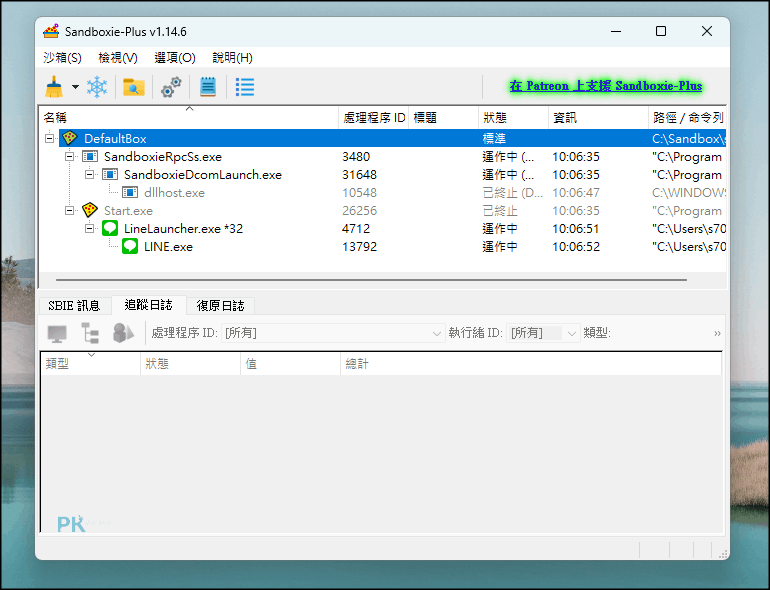Click the shapes object icon in trace toolbar
770x590 pixels.
pos(123,333)
